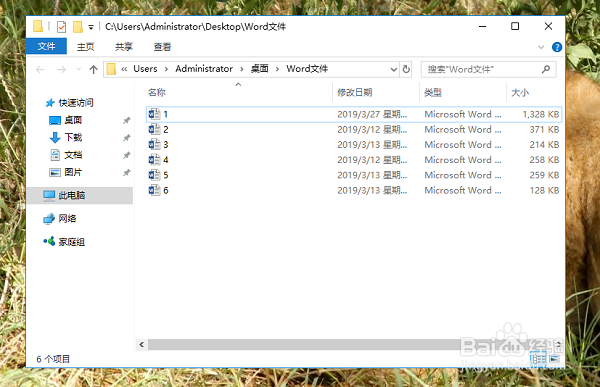Click the magnifier search icon

pyautogui.click(x=546, y=69)
